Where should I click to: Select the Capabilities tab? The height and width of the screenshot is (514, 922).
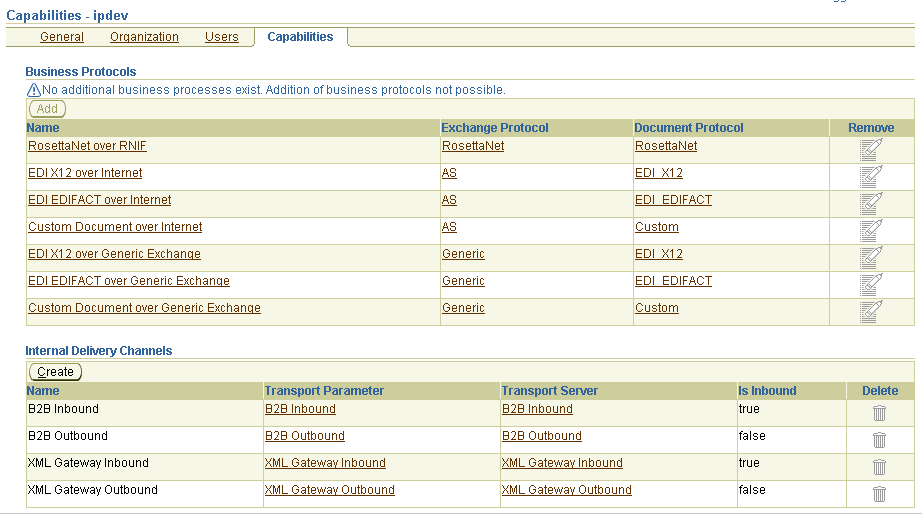pyautogui.click(x=300, y=36)
